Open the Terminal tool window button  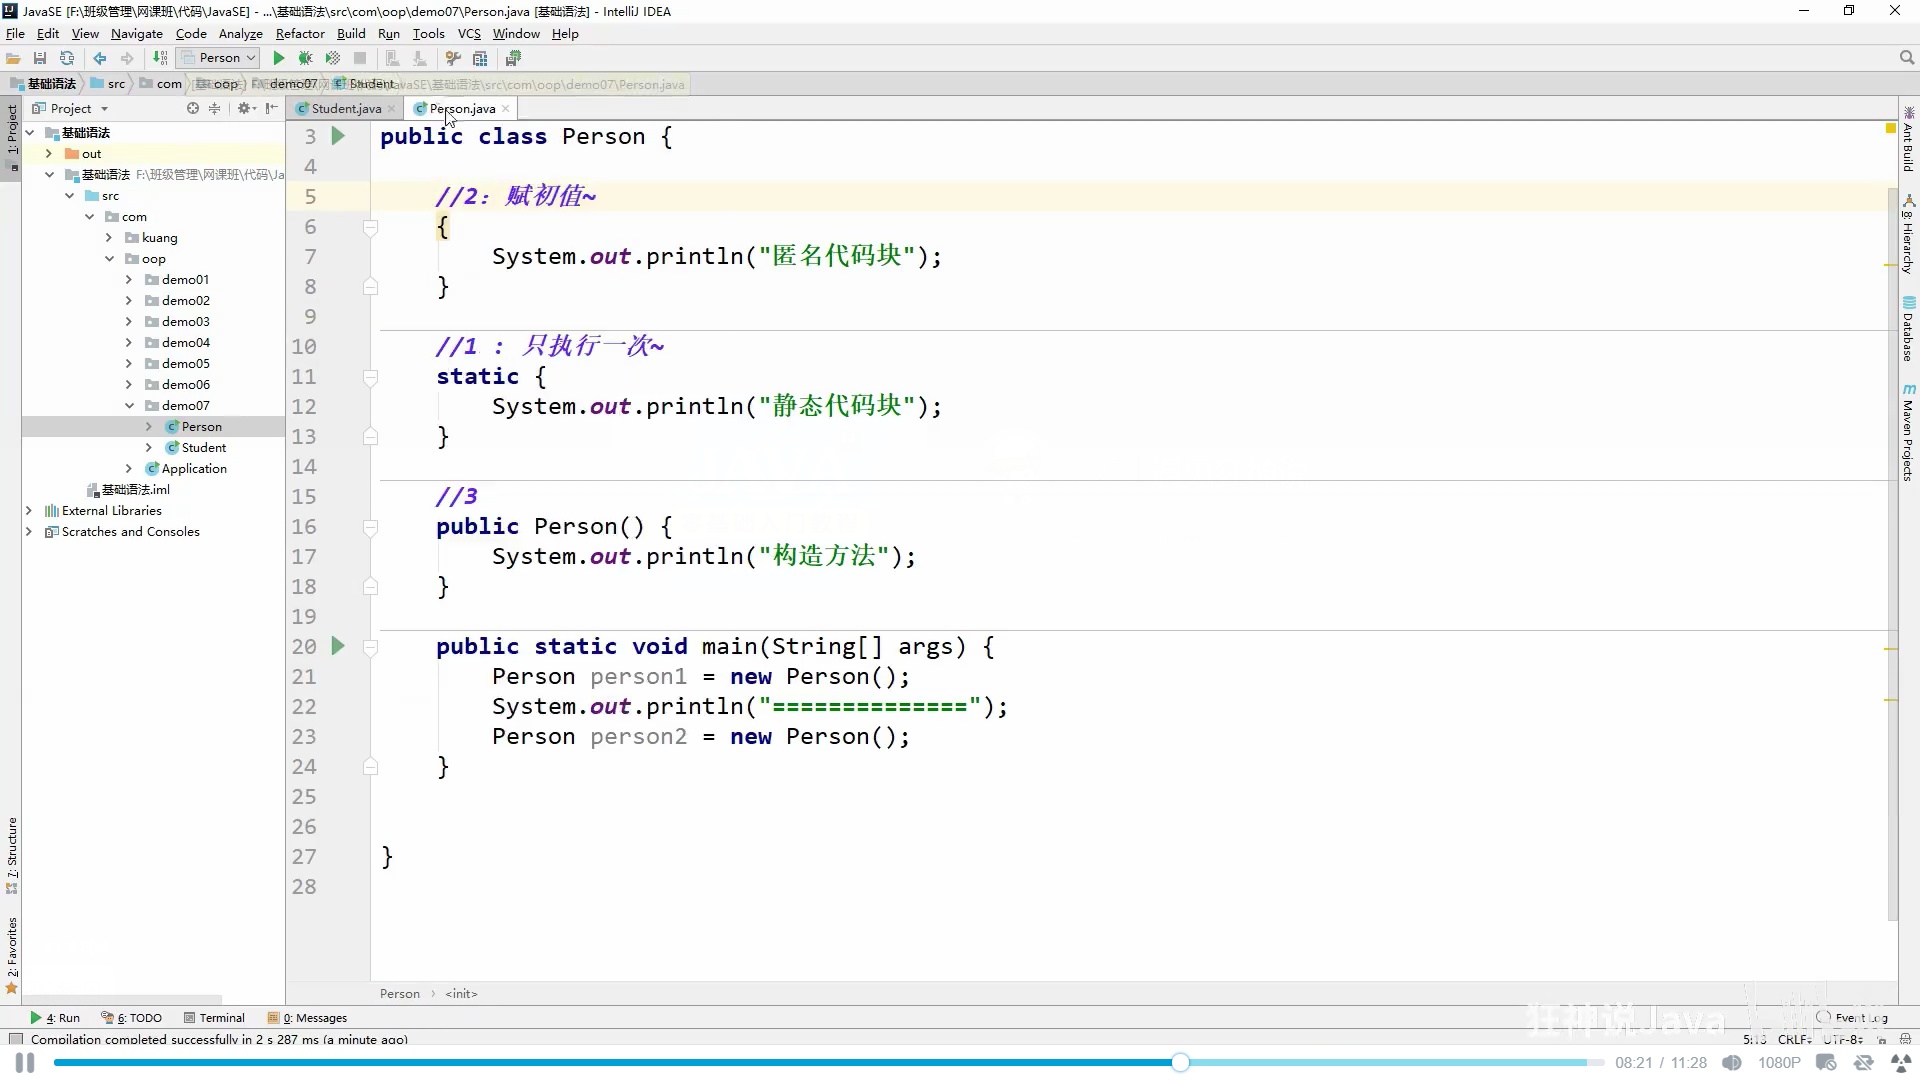coord(214,1018)
